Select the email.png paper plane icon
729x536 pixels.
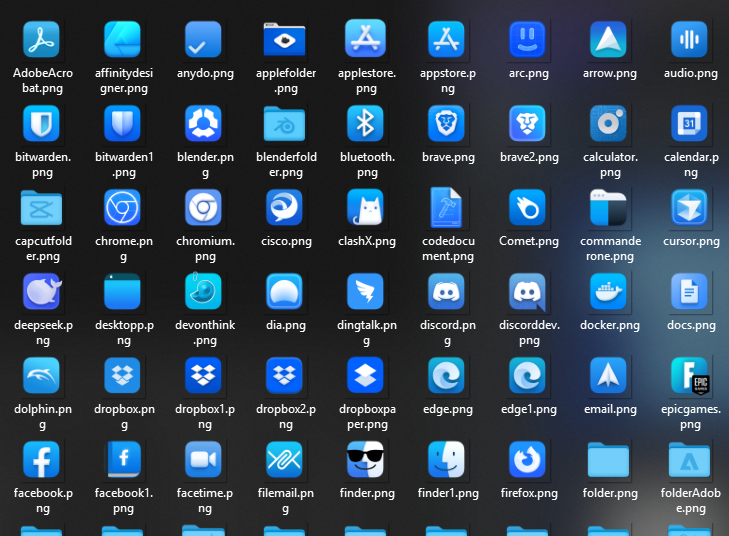[x=608, y=376]
